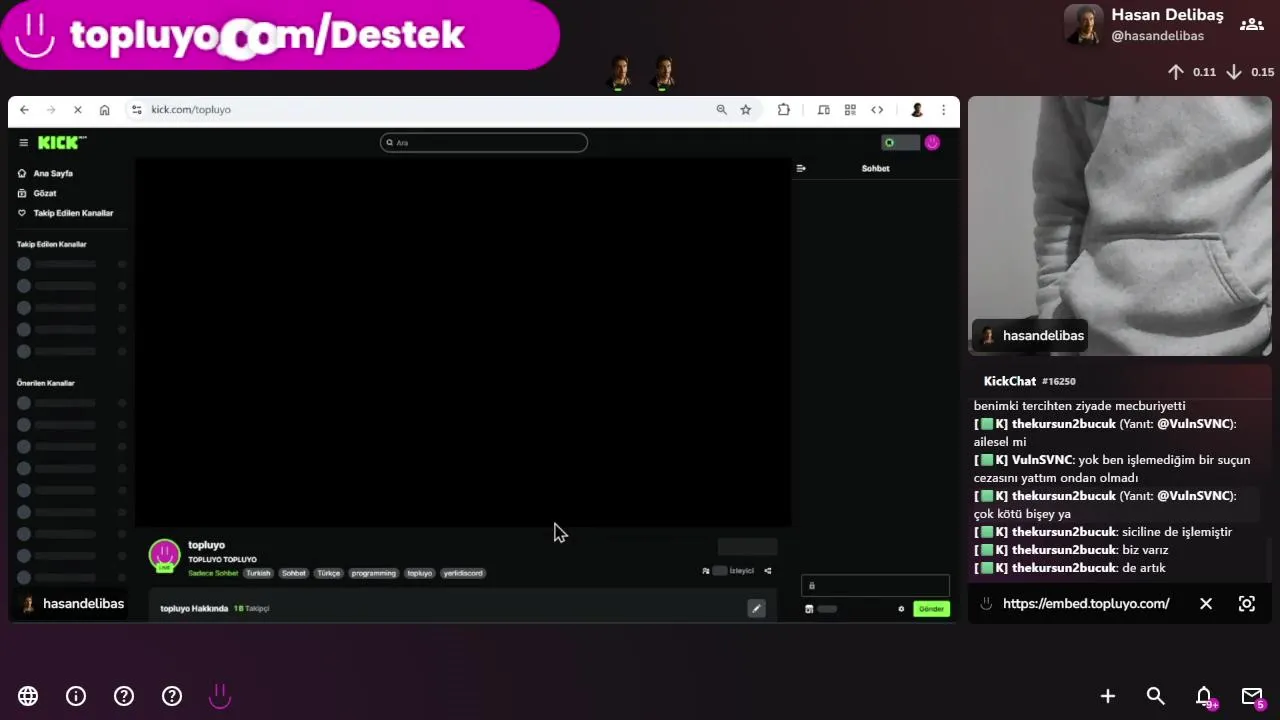Click the browser forward arrow
This screenshot has width=1280, height=720.
51,110
